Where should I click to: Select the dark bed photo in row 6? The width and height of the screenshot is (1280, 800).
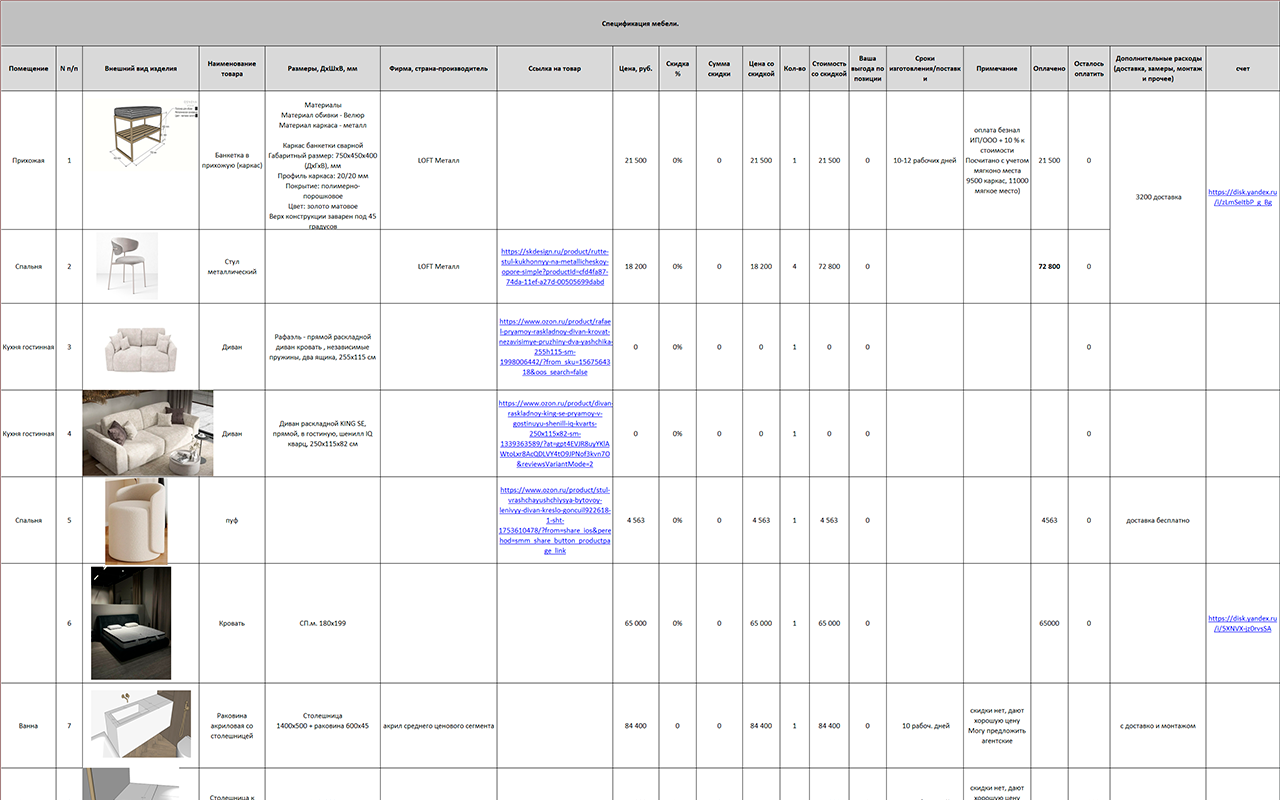pos(130,623)
